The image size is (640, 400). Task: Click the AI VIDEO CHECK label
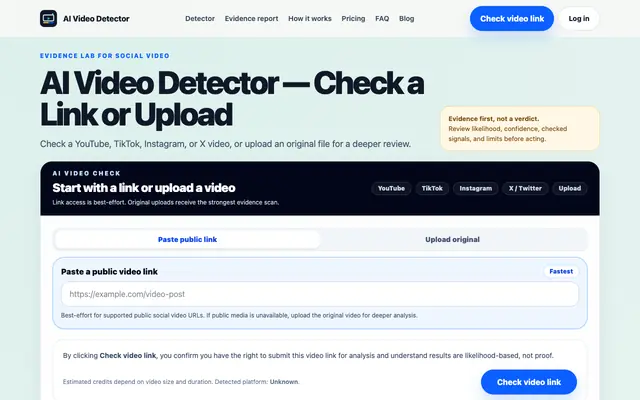[x=87, y=173]
